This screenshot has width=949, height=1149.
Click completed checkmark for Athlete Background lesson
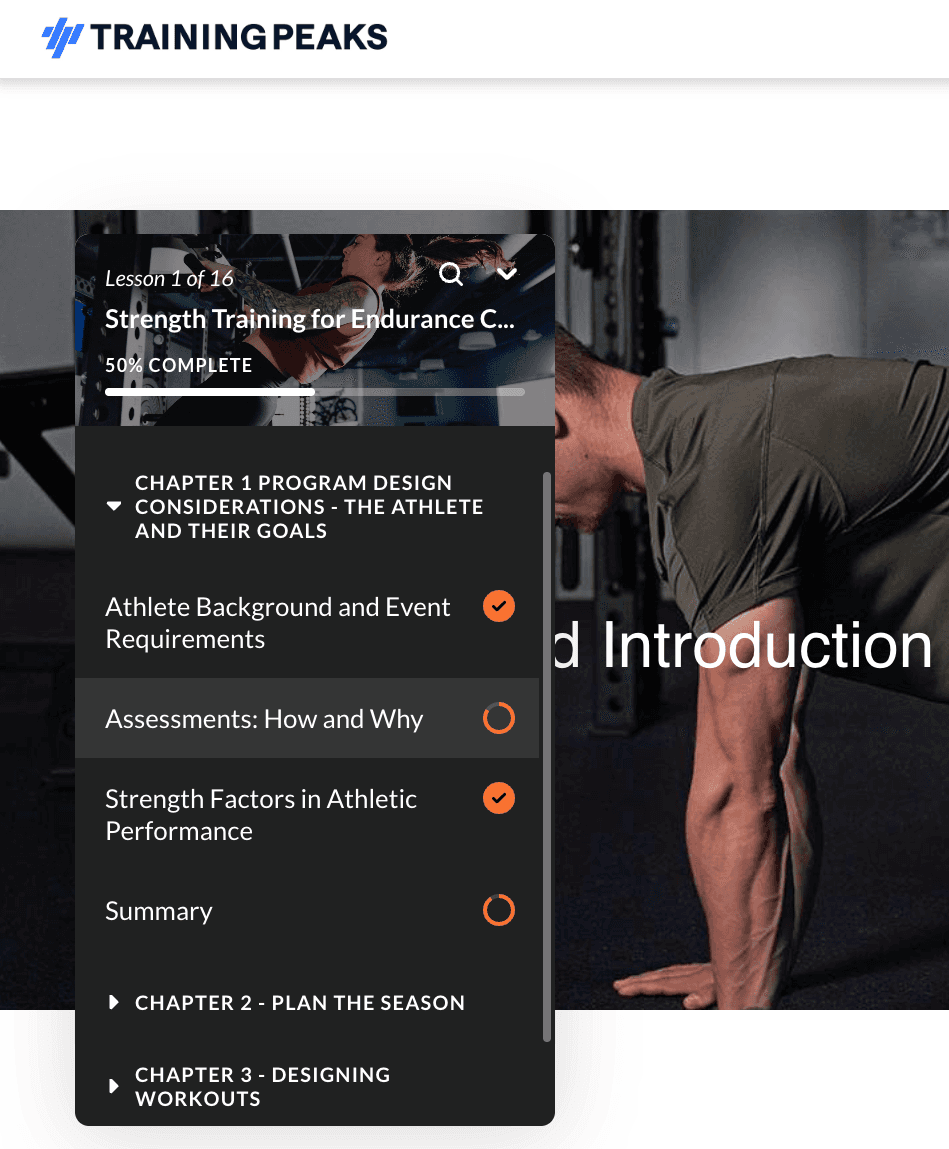[x=498, y=606]
